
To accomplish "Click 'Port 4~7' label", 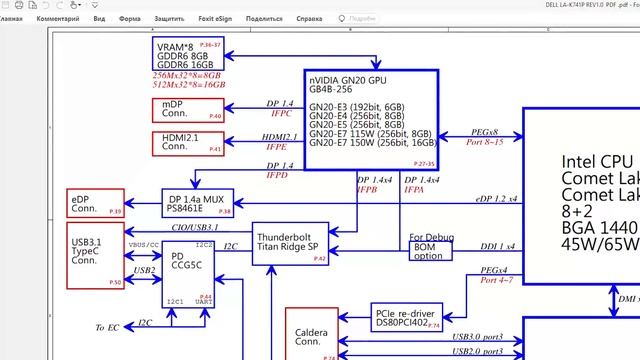I will click(496, 280).
